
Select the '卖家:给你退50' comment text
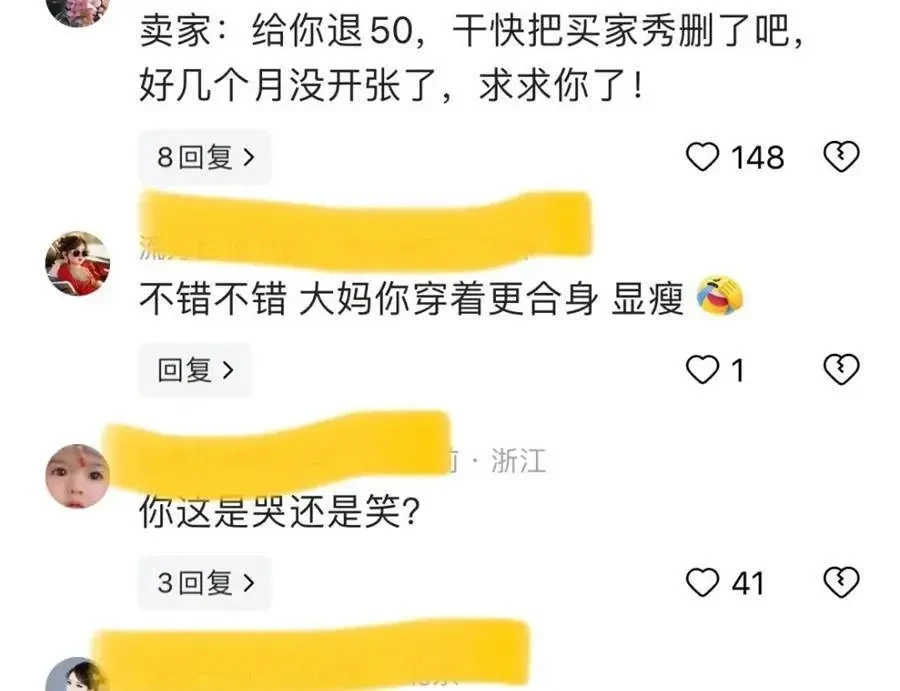point(471,57)
